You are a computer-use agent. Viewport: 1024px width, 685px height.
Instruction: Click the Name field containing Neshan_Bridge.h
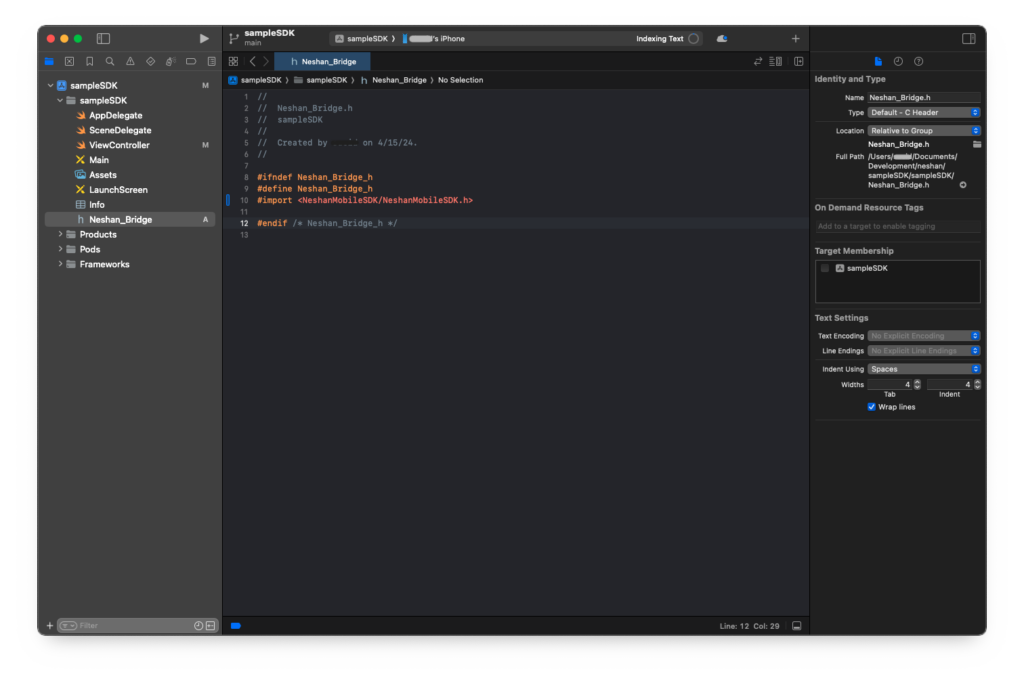(x=923, y=97)
